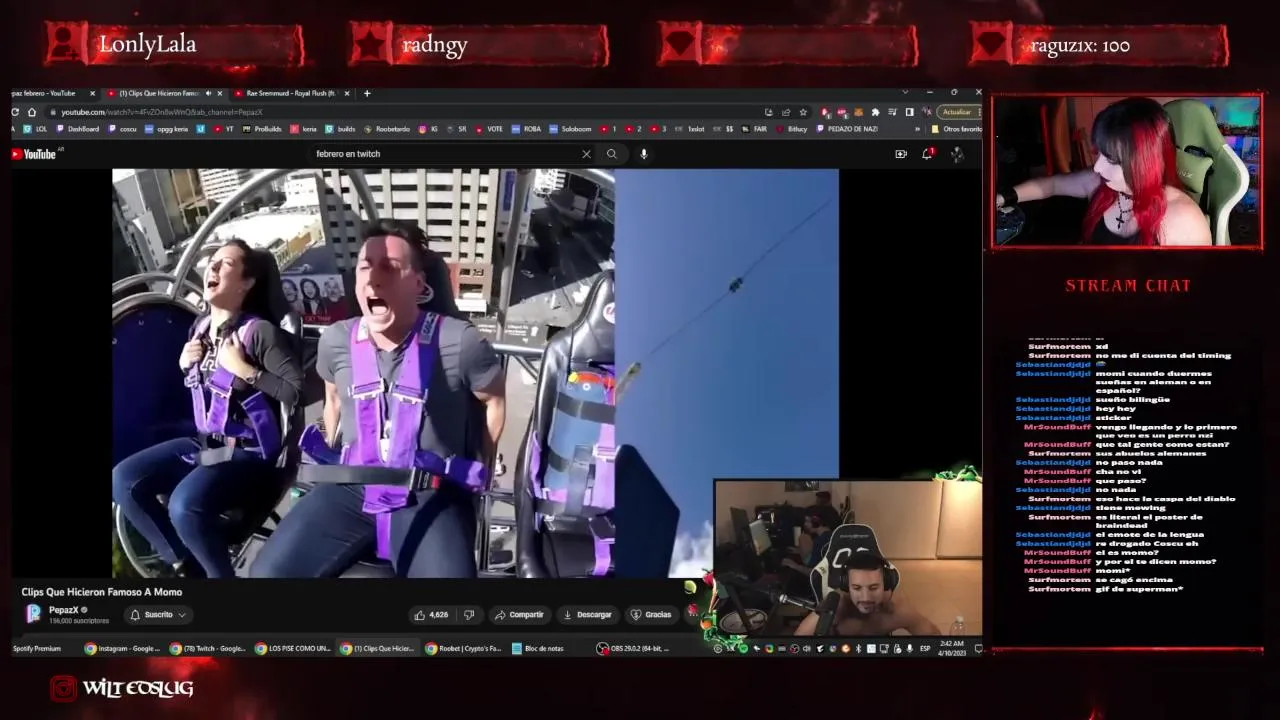1280x720 pixels.
Task: Show more bookmarks with the chevron
Action: point(917,129)
